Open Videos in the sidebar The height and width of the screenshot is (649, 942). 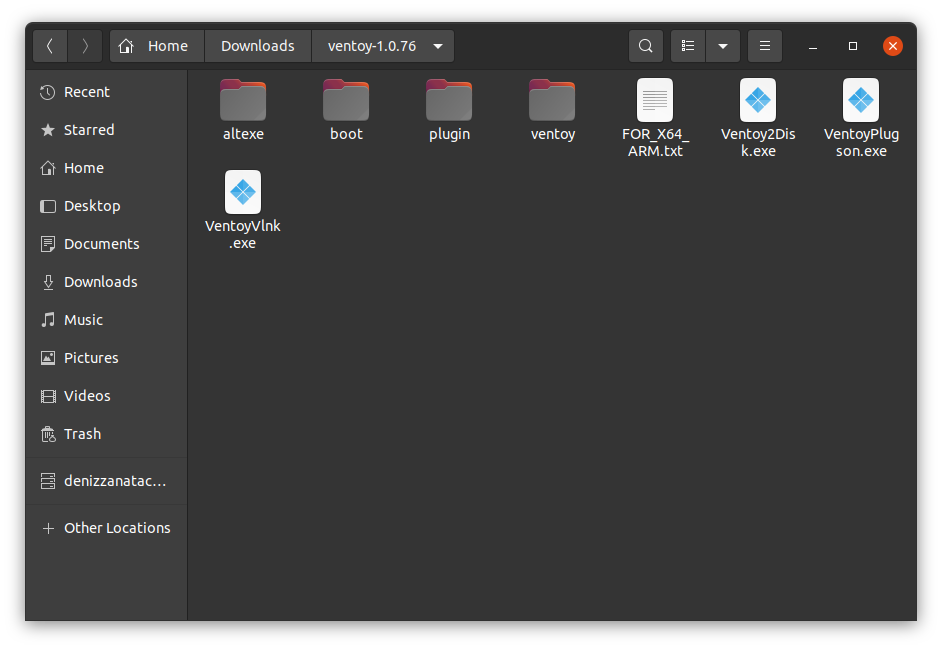coord(106,396)
